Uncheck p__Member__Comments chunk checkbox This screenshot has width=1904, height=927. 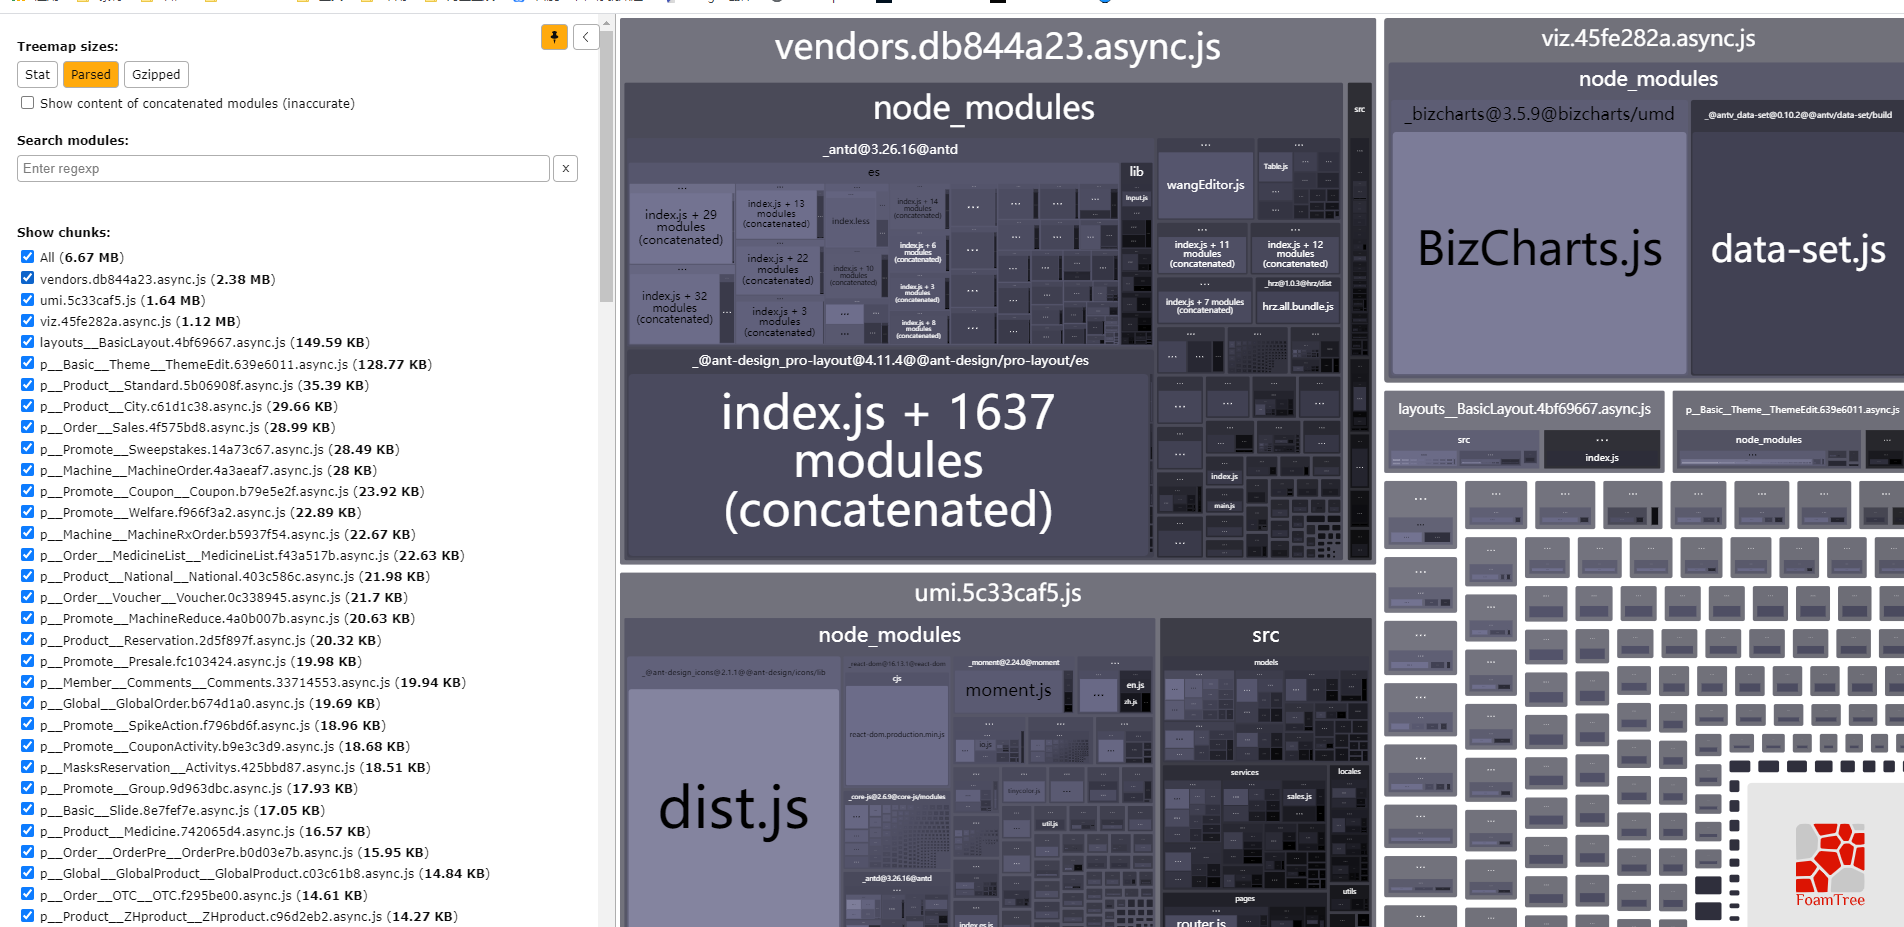coord(28,682)
